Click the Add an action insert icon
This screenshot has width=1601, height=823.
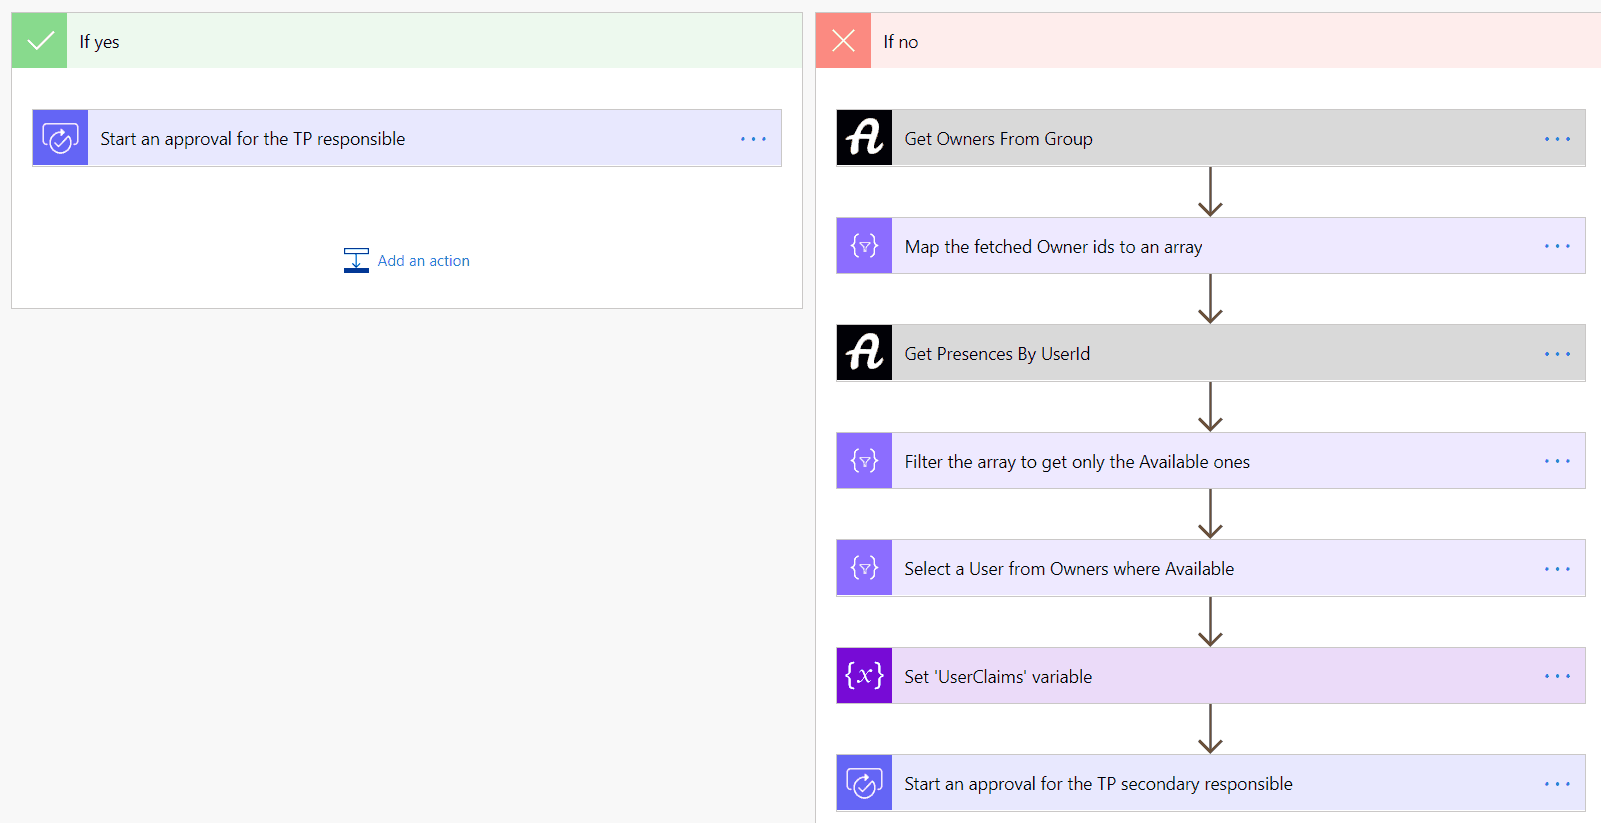tap(356, 260)
